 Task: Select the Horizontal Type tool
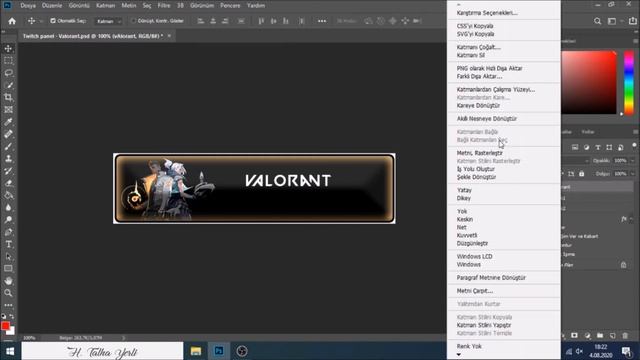pyautogui.click(x=8, y=244)
